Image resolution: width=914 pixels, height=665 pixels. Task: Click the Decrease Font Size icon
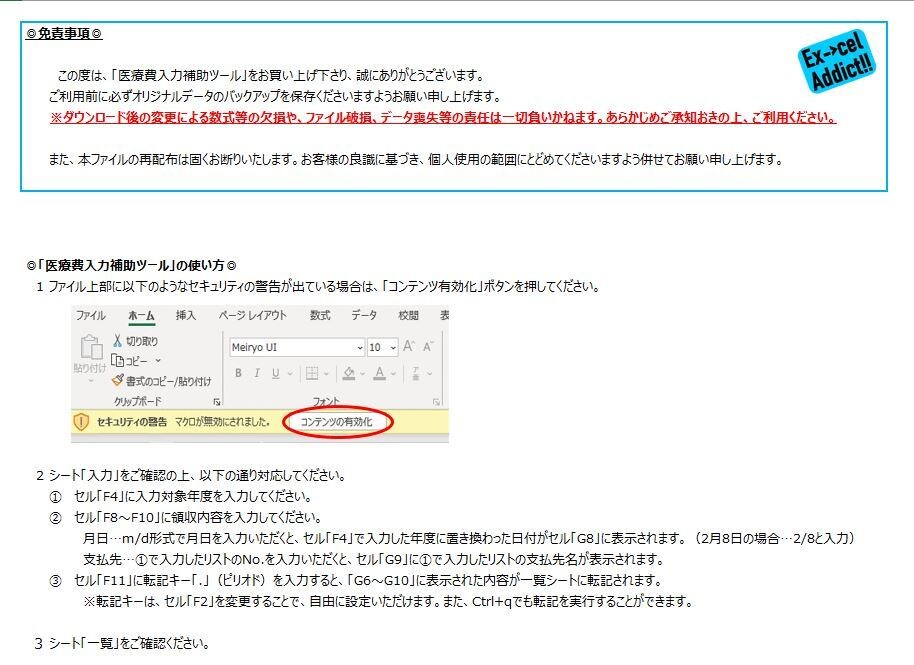pyautogui.click(x=428, y=347)
